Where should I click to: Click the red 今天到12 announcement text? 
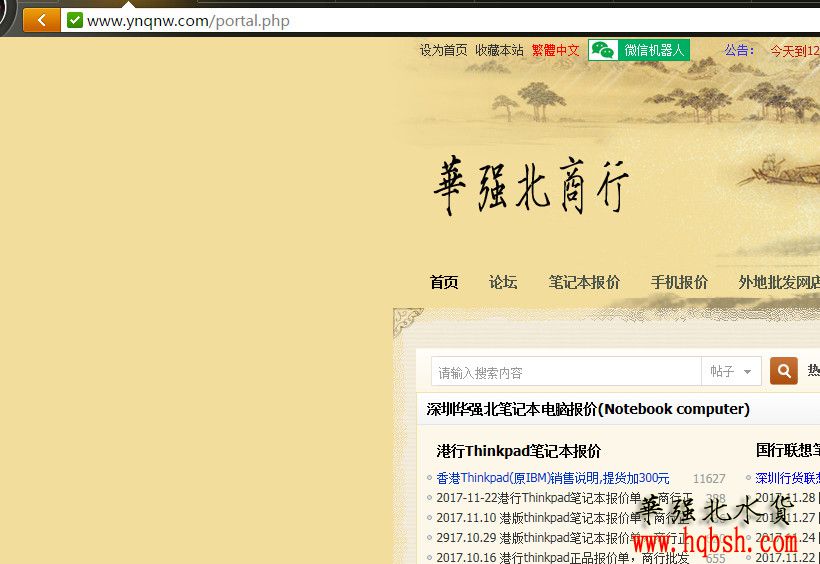point(795,51)
